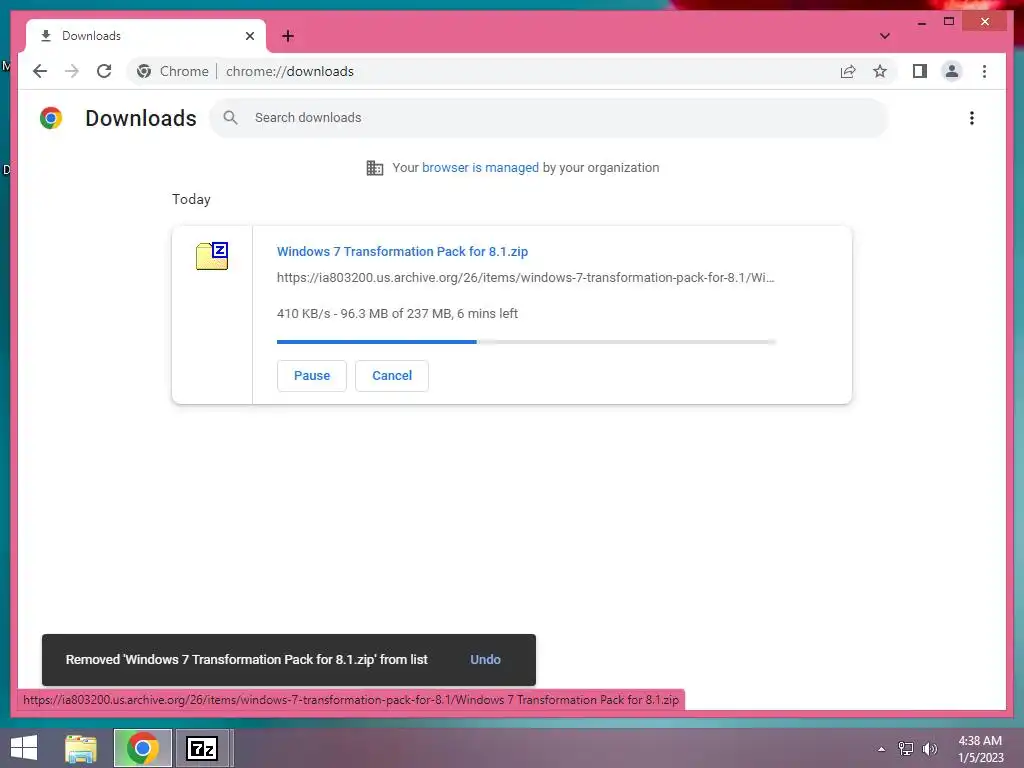The height and width of the screenshot is (768, 1024).
Task: Open the volume speaker tray icon
Action: pyautogui.click(x=929, y=749)
